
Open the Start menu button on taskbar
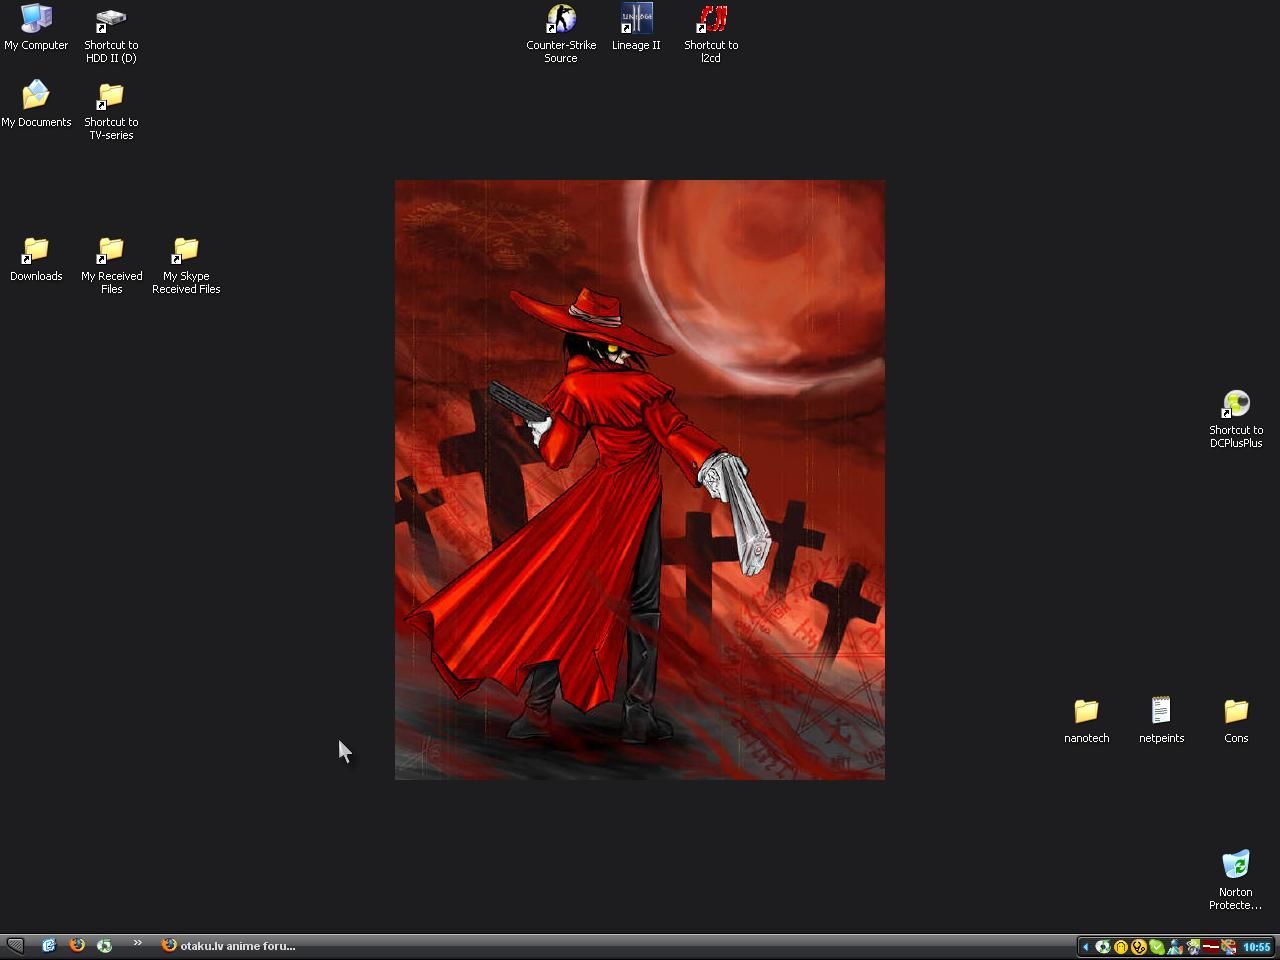point(15,945)
